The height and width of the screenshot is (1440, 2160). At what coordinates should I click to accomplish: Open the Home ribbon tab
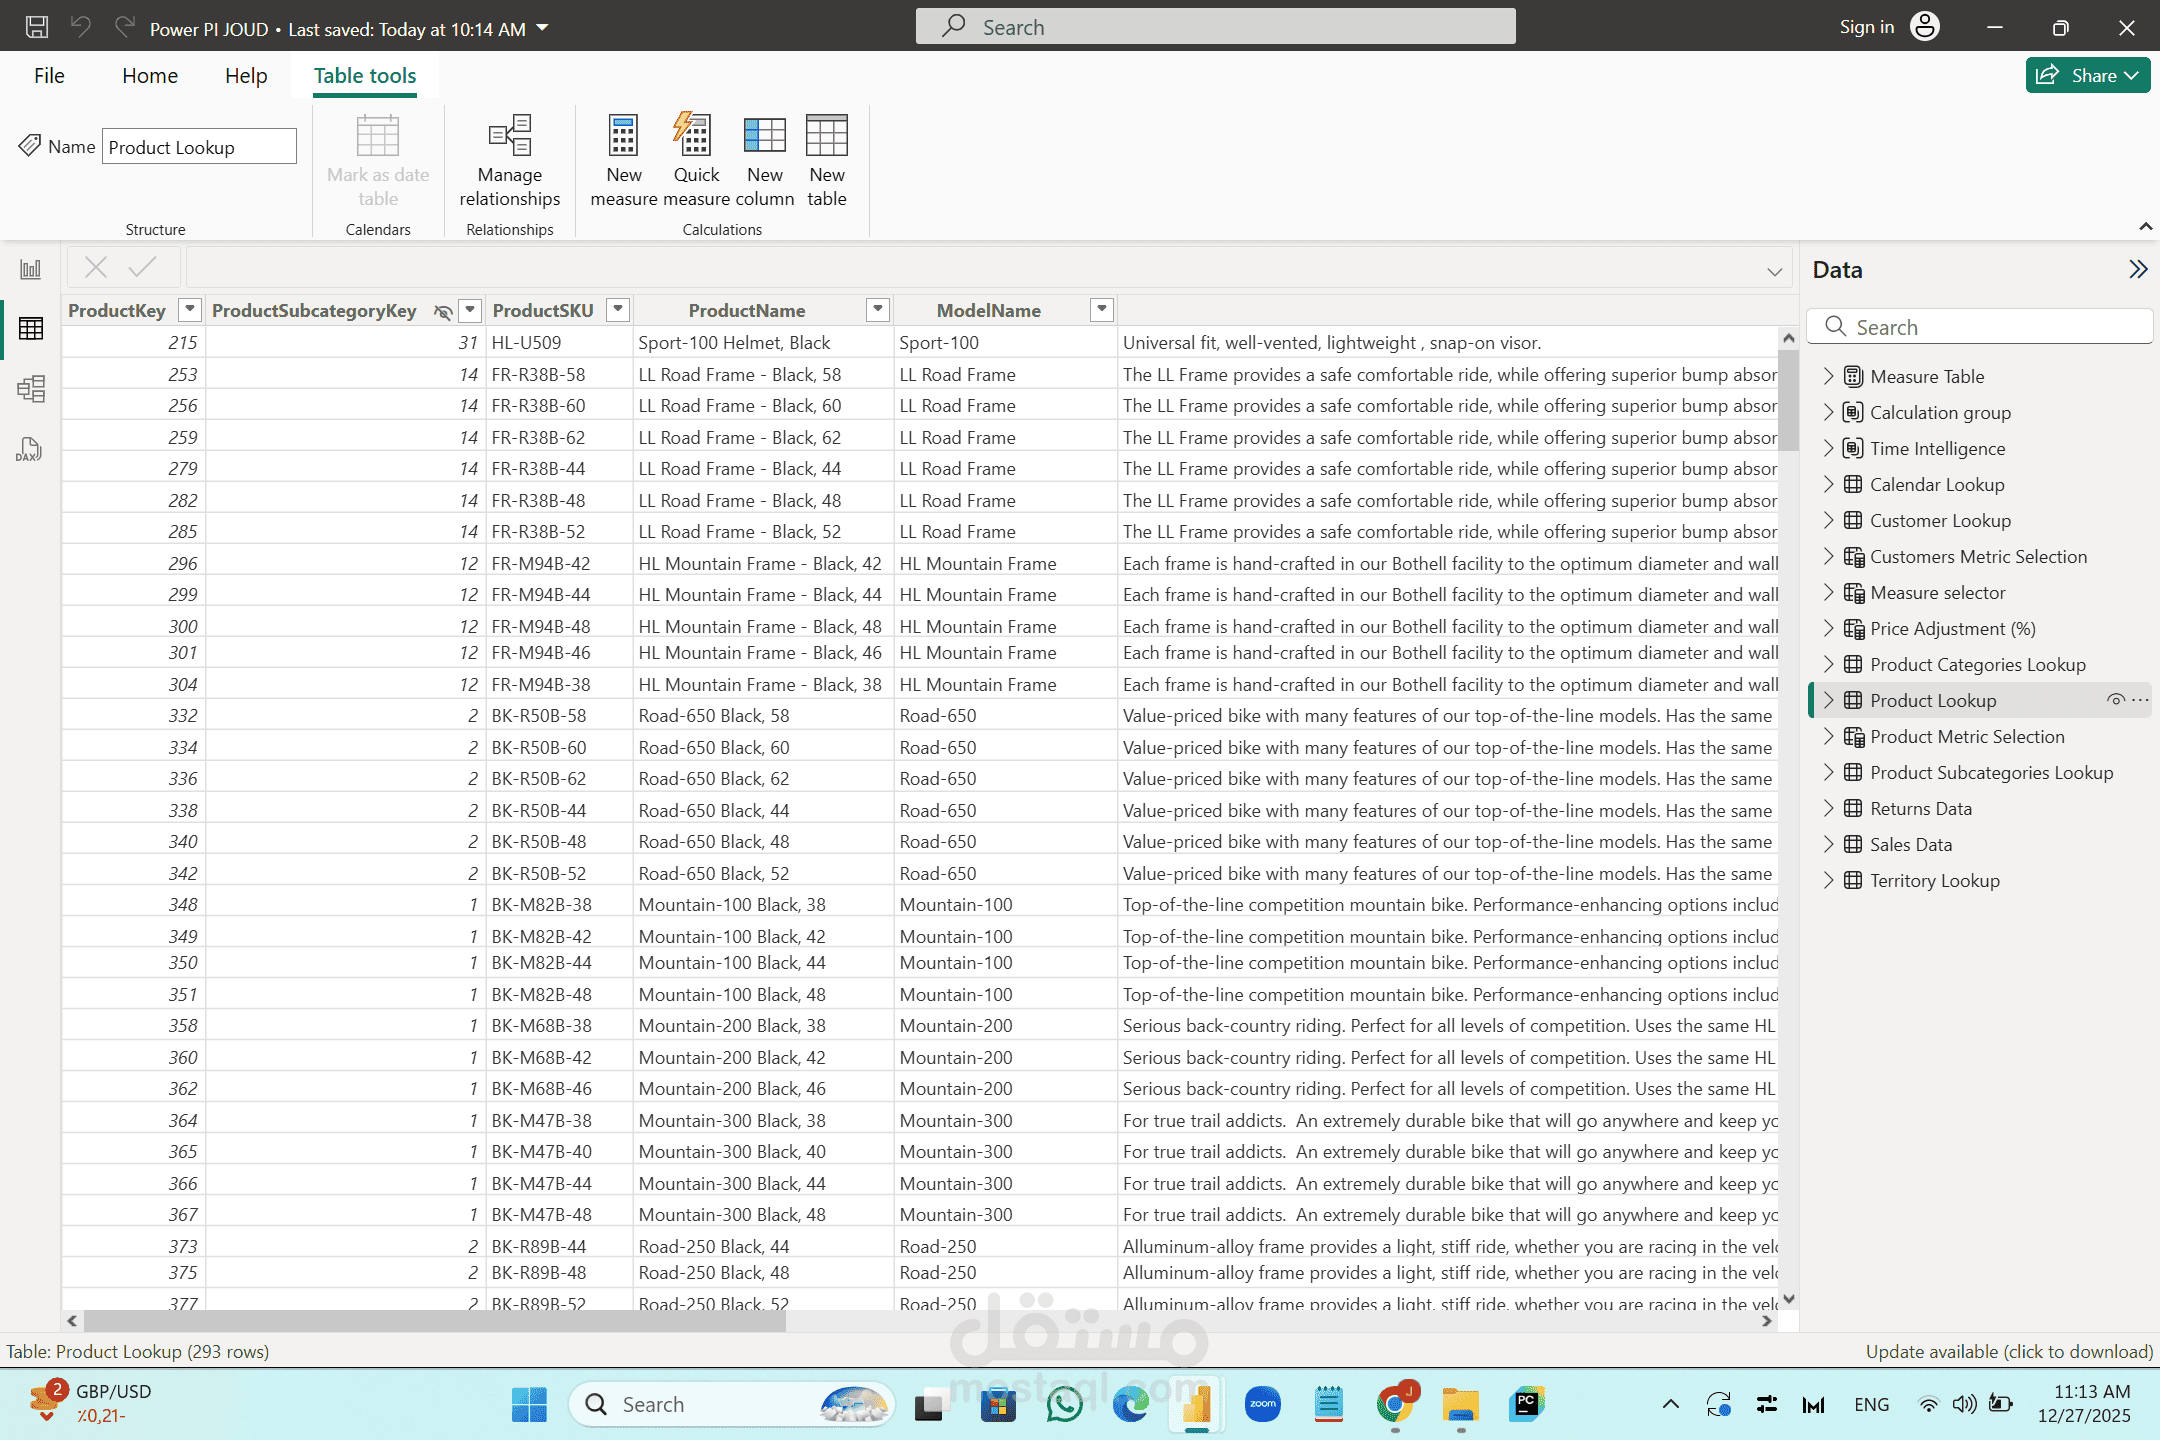click(150, 76)
